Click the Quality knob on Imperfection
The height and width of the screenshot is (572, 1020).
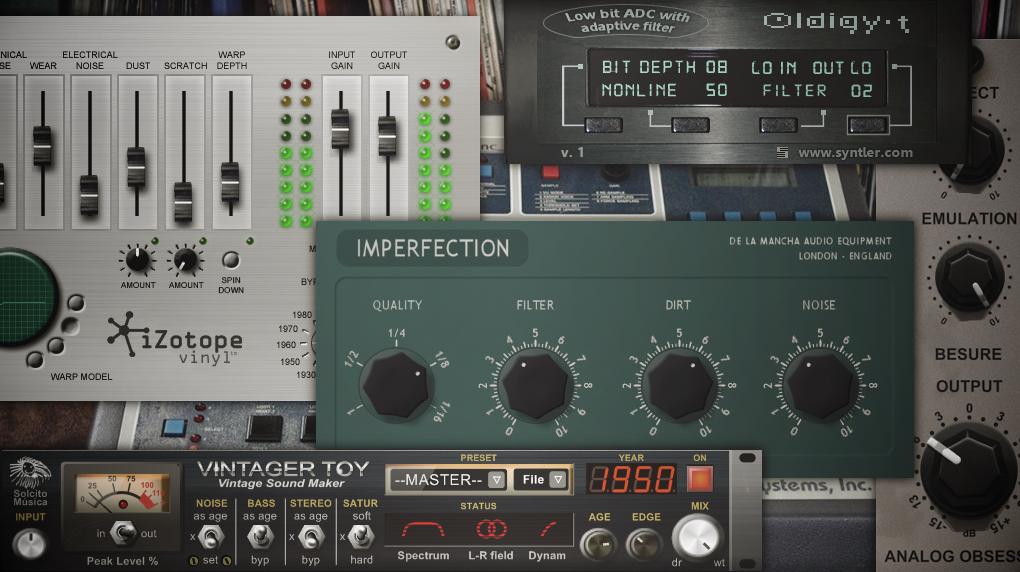(396, 384)
